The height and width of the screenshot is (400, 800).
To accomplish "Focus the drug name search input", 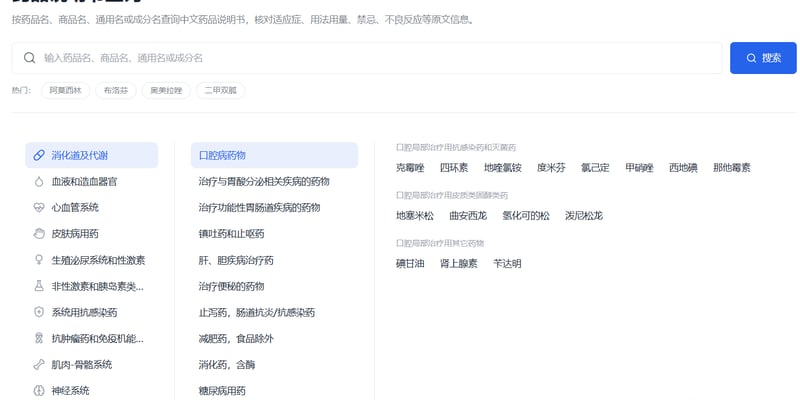I will (x=367, y=58).
